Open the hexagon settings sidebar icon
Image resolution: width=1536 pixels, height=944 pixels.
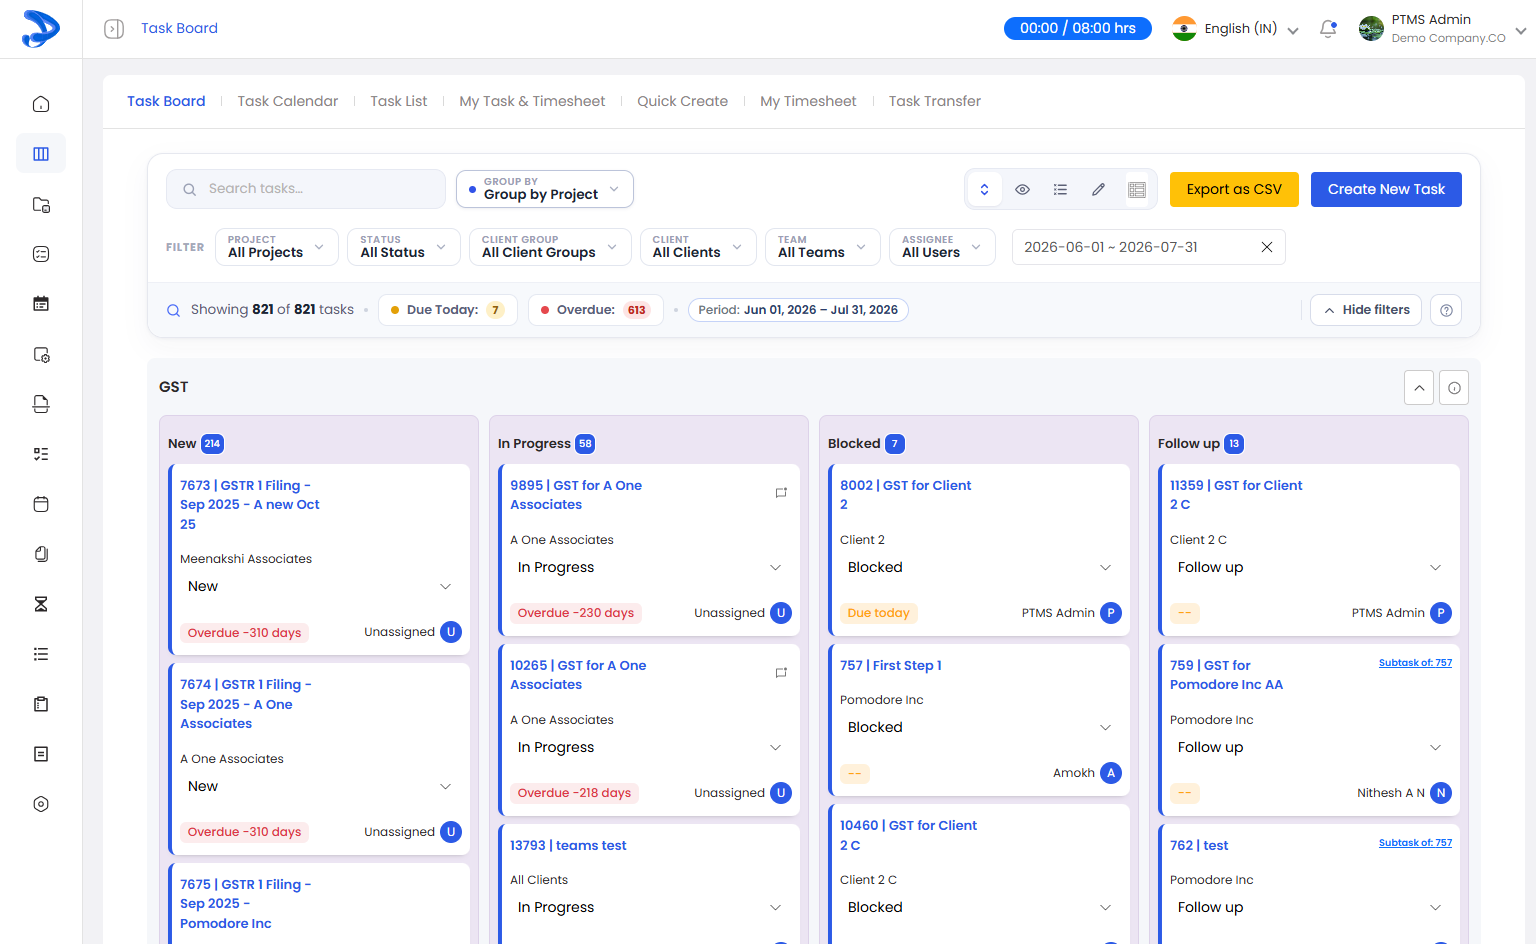tap(41, 804)
